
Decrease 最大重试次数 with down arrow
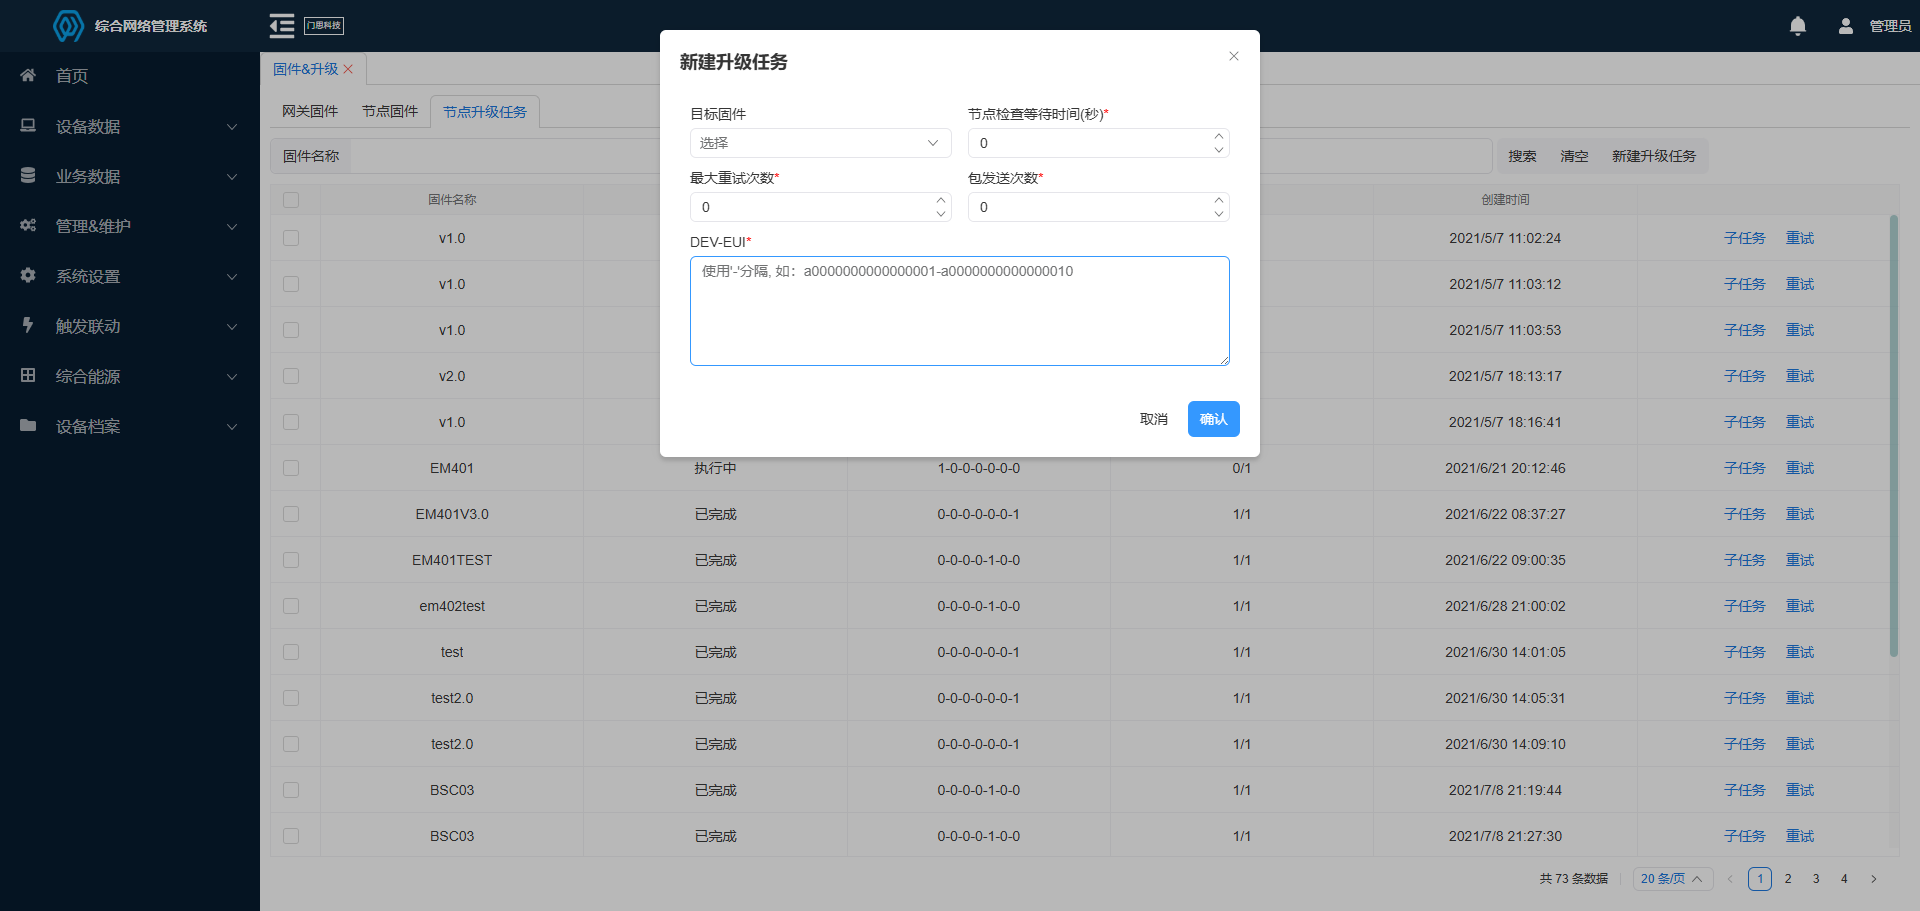tap(940, 214)
